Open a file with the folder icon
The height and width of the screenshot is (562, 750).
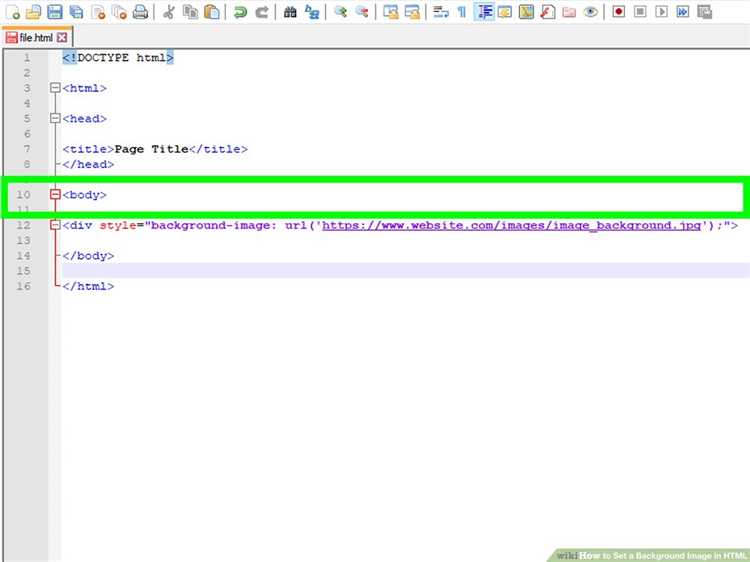[33, 12]
